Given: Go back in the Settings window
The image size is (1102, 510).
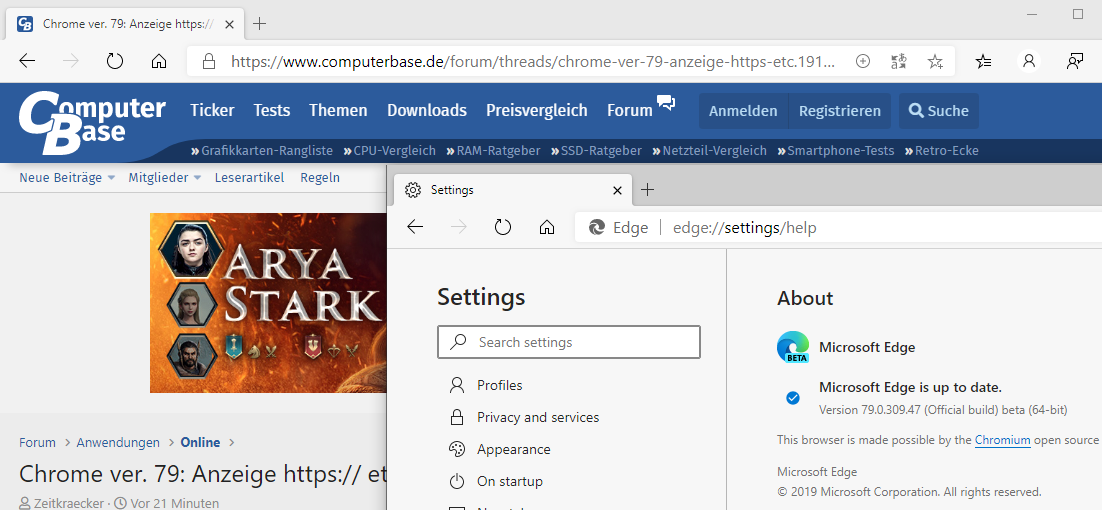Looking at the screenshot, I should (415, 227).
